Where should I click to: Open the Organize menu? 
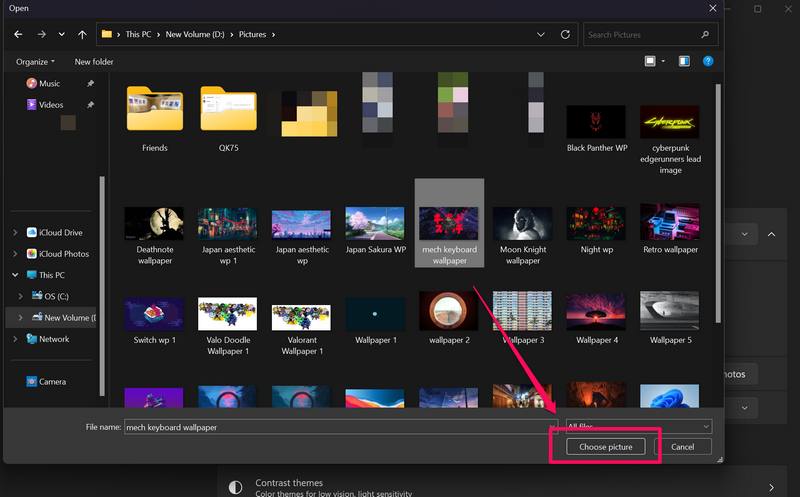35,61
